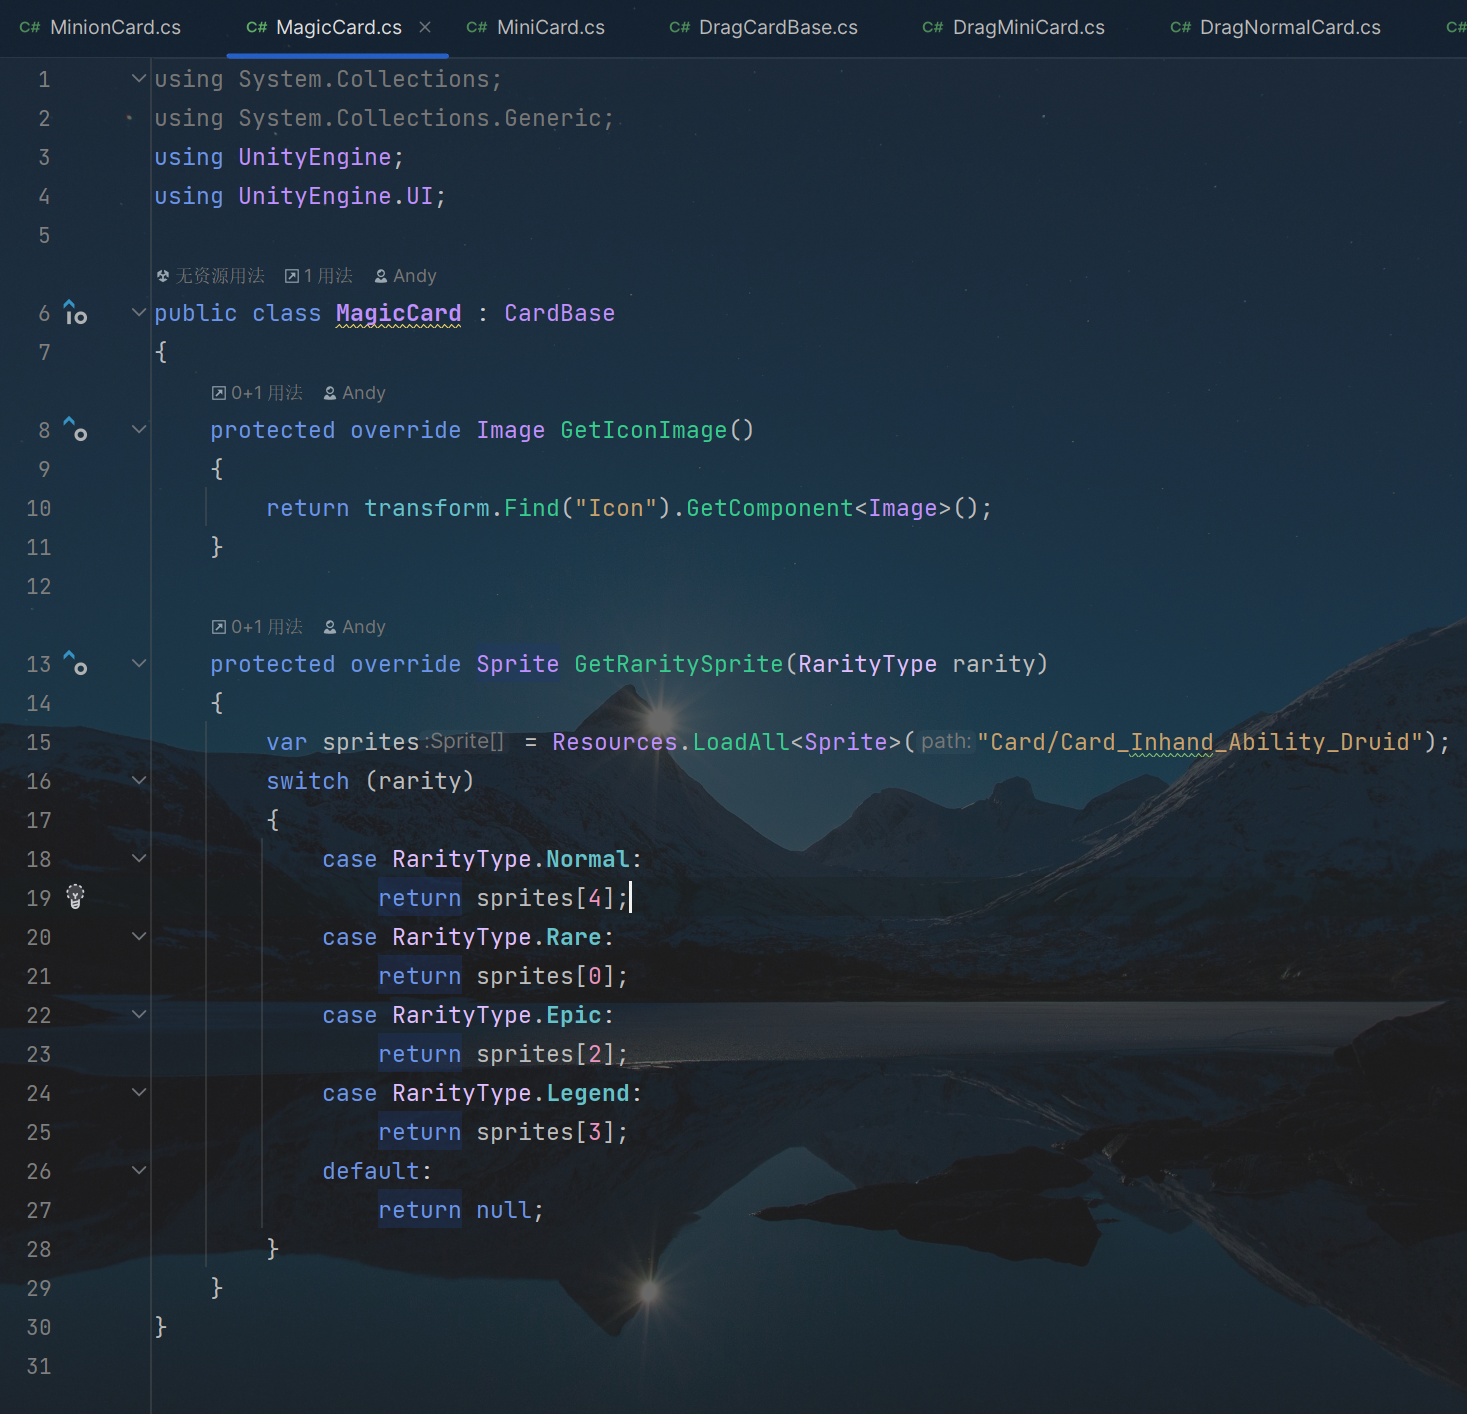Click line number 12 in the gutter

click(39, 586)
